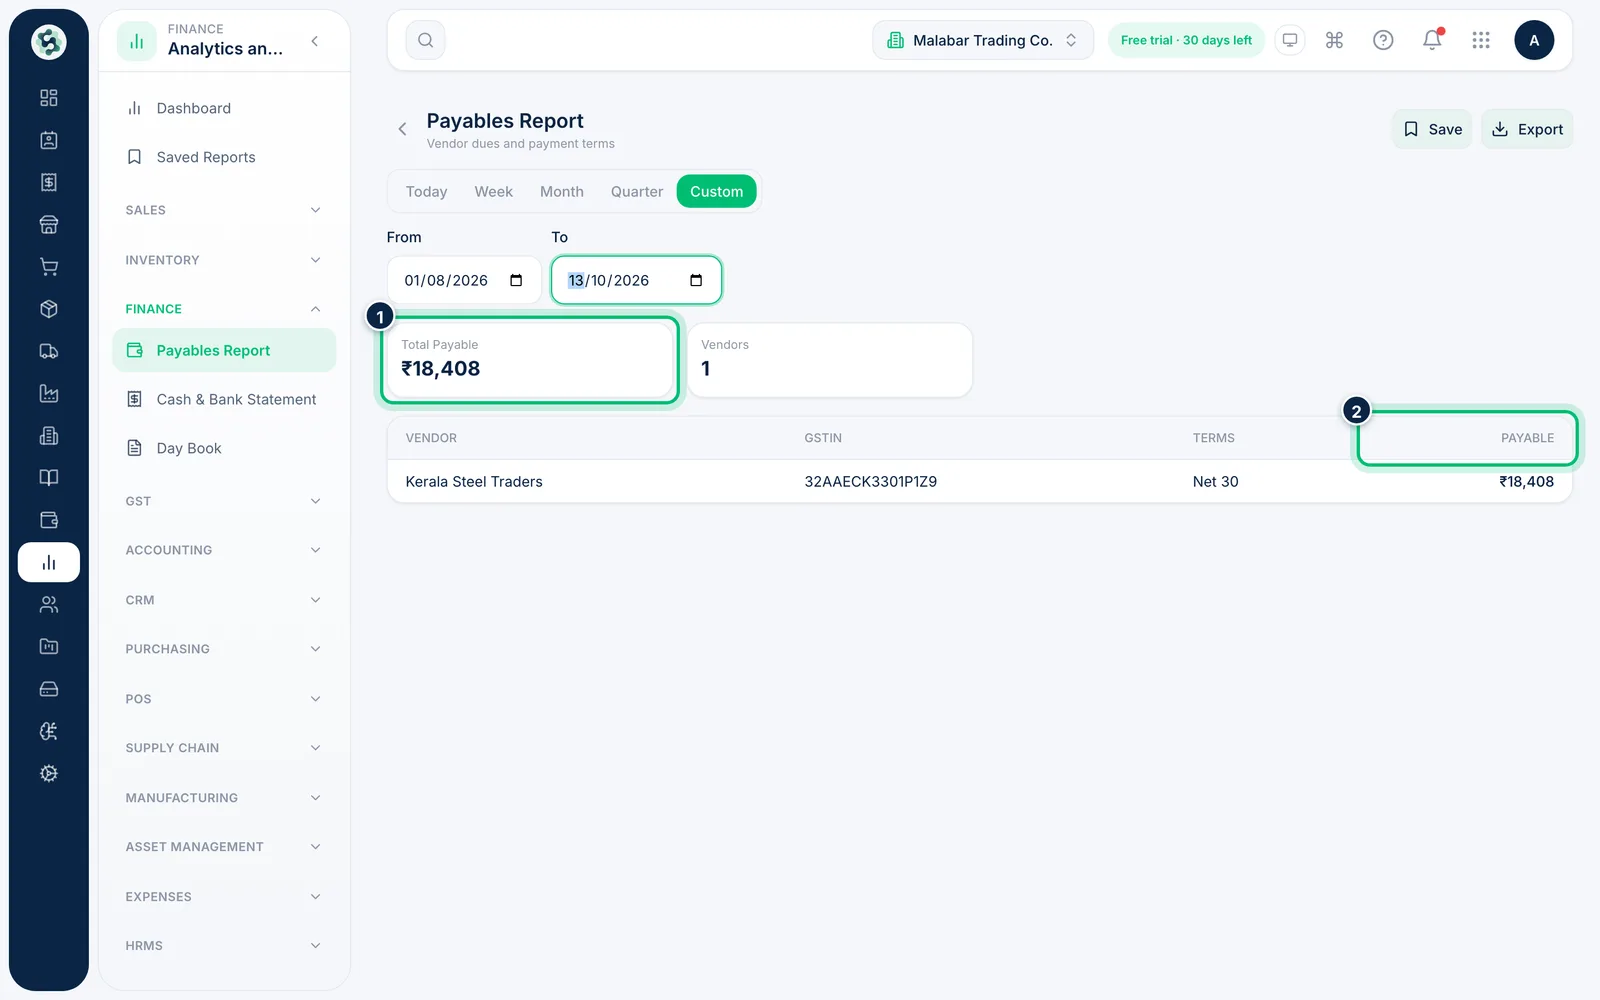The height and width of the screenshot is (1000, 1600).
Task: Open the notifications bell
Action: point(1432,40)
